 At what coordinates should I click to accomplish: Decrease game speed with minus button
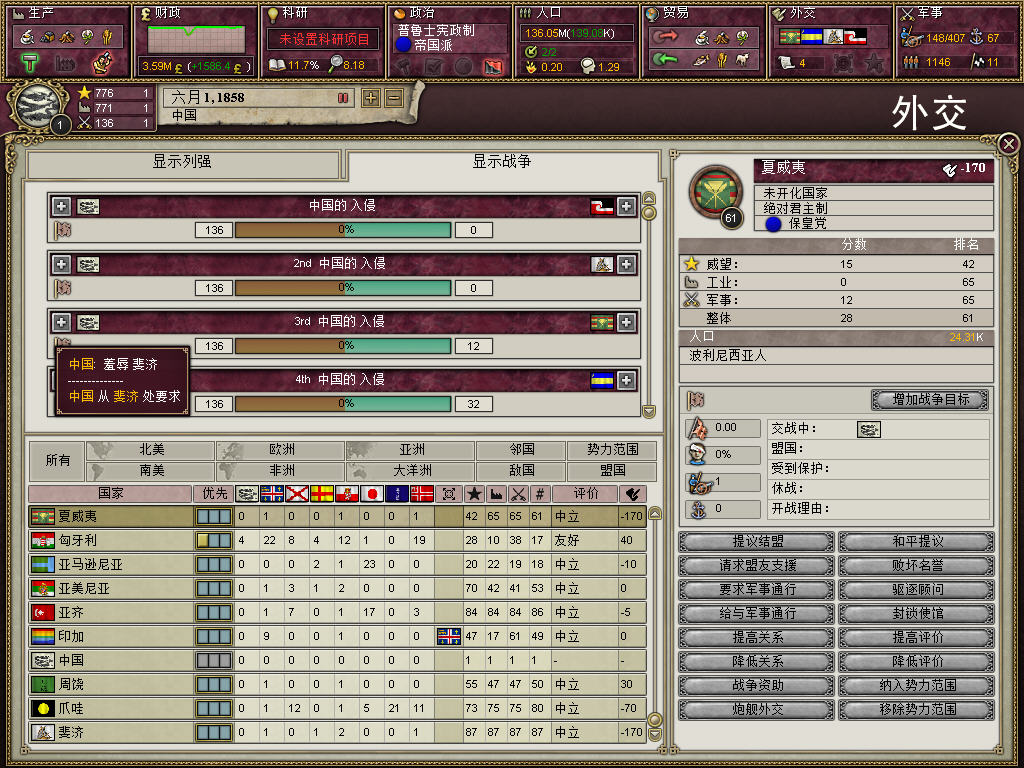tap(394, 99)
